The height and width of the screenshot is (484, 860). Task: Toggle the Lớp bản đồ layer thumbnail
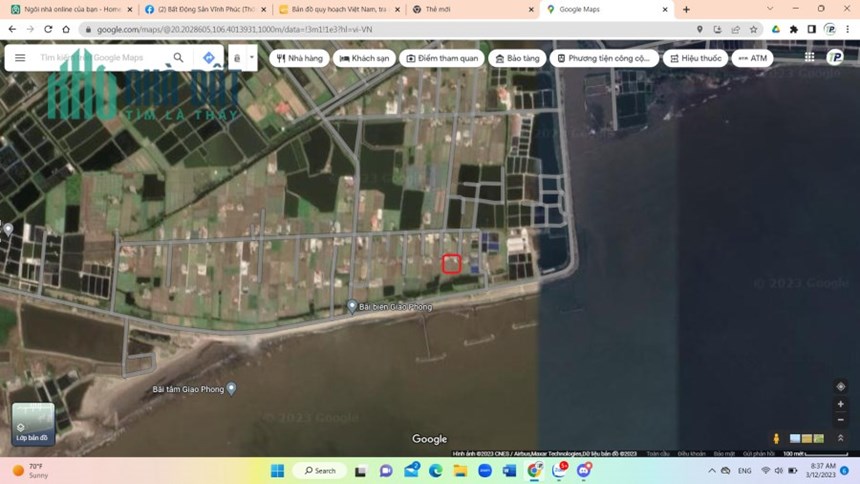[33, 424]
